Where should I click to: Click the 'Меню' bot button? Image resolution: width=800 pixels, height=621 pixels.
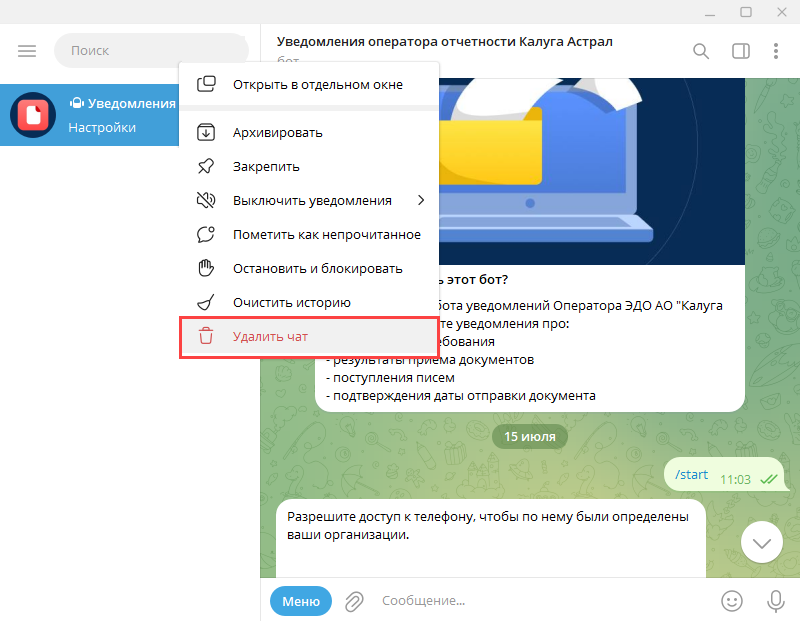301,601
